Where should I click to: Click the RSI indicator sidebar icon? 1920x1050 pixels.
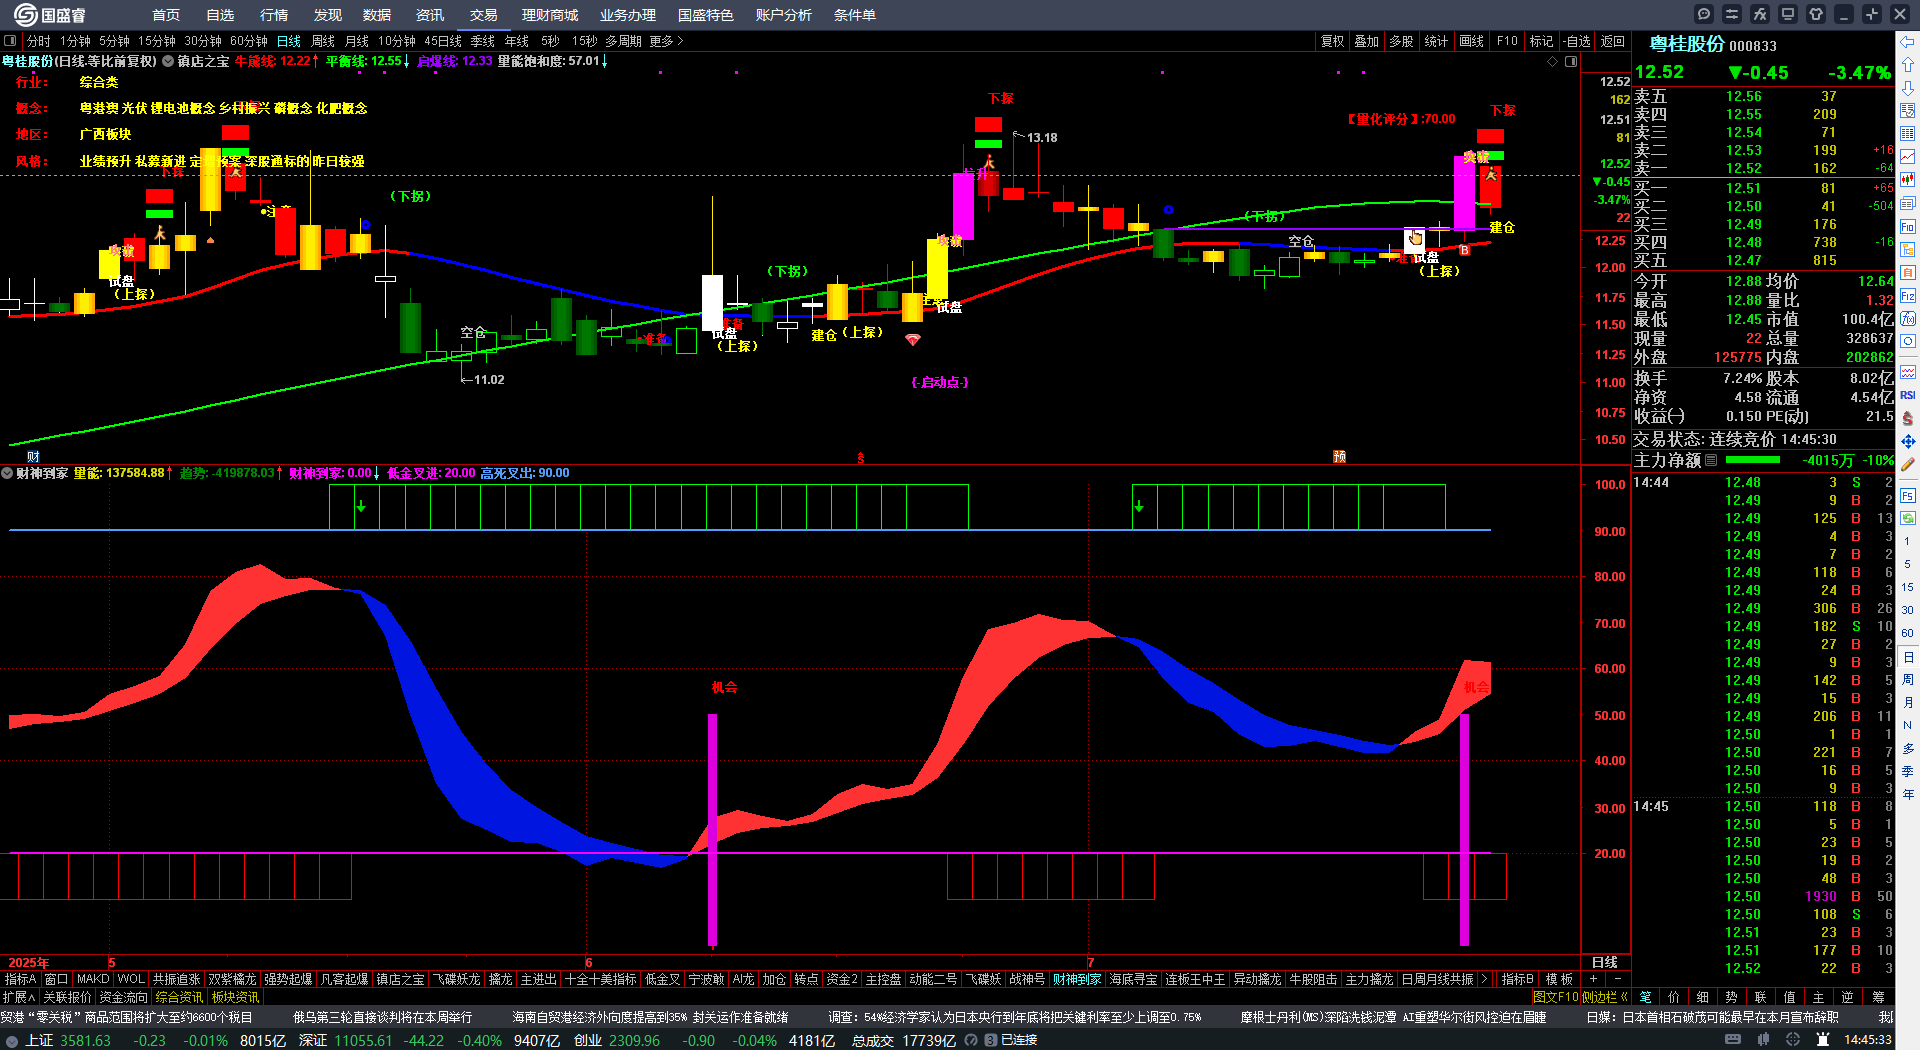(1908, 395)
